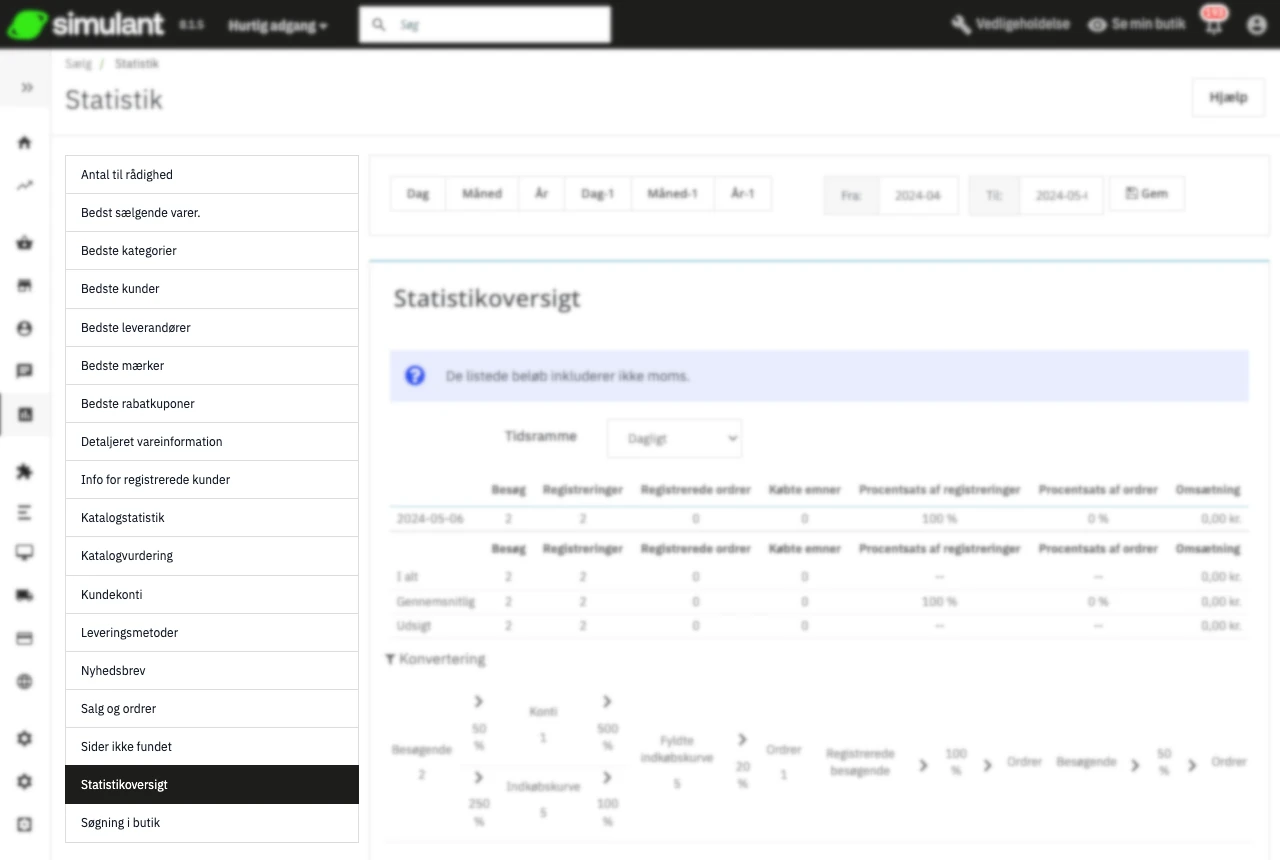Expand the collapsed sidebar with double chevron
Viewport: 1280px width, 860px height.
26,88
